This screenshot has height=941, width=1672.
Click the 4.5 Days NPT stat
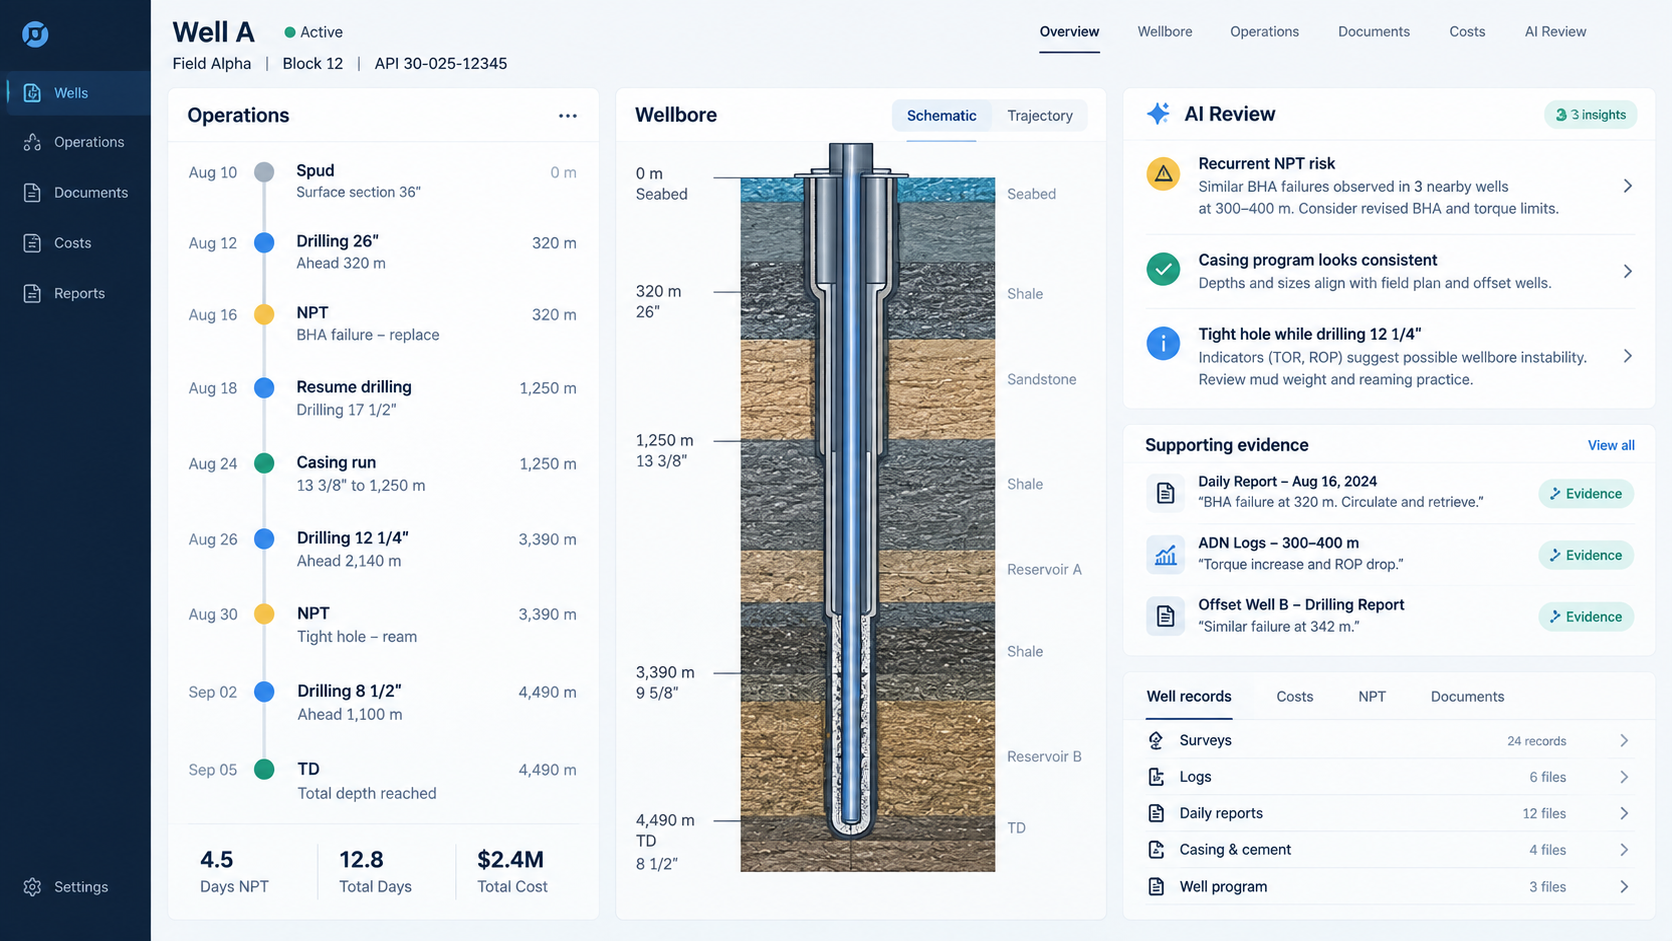pyautogui.click(x=234, y=871)
